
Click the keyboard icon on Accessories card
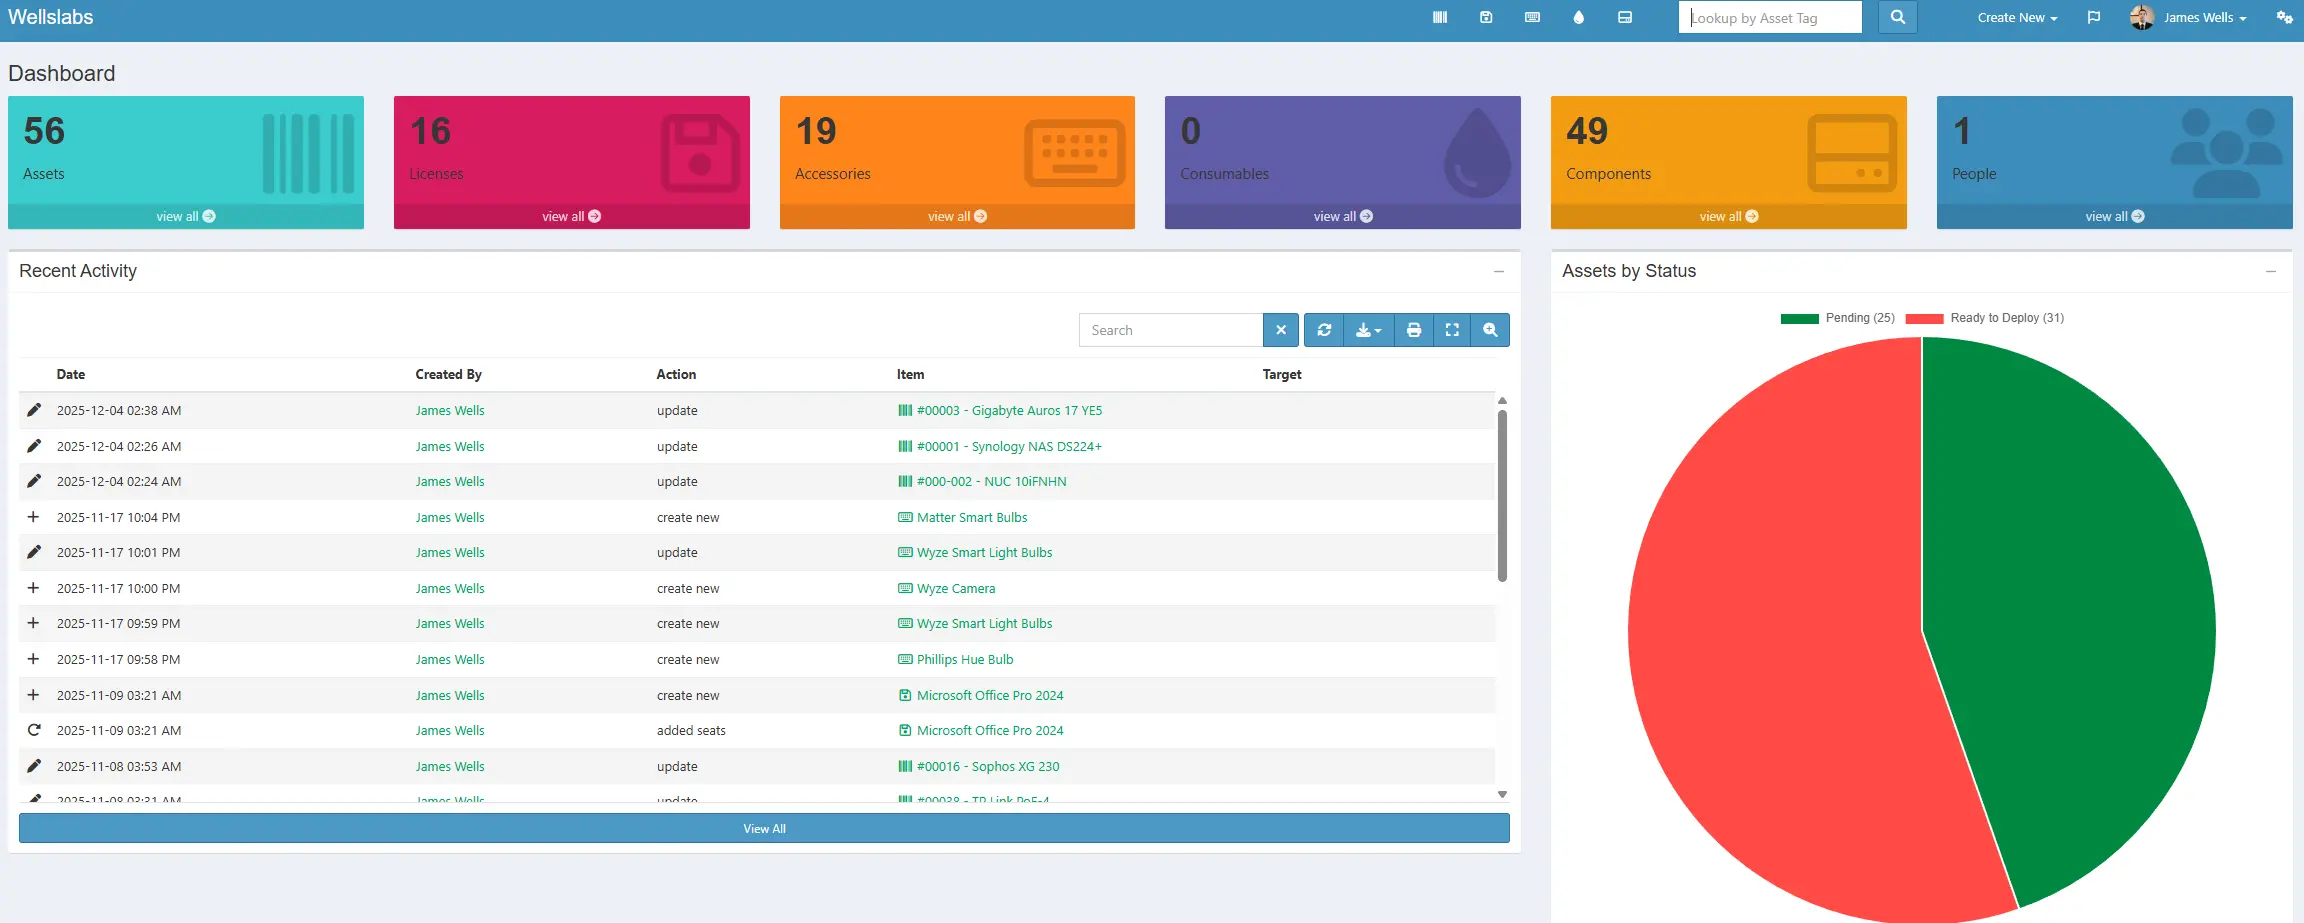pyautogui.click(x=1075, y=153)
